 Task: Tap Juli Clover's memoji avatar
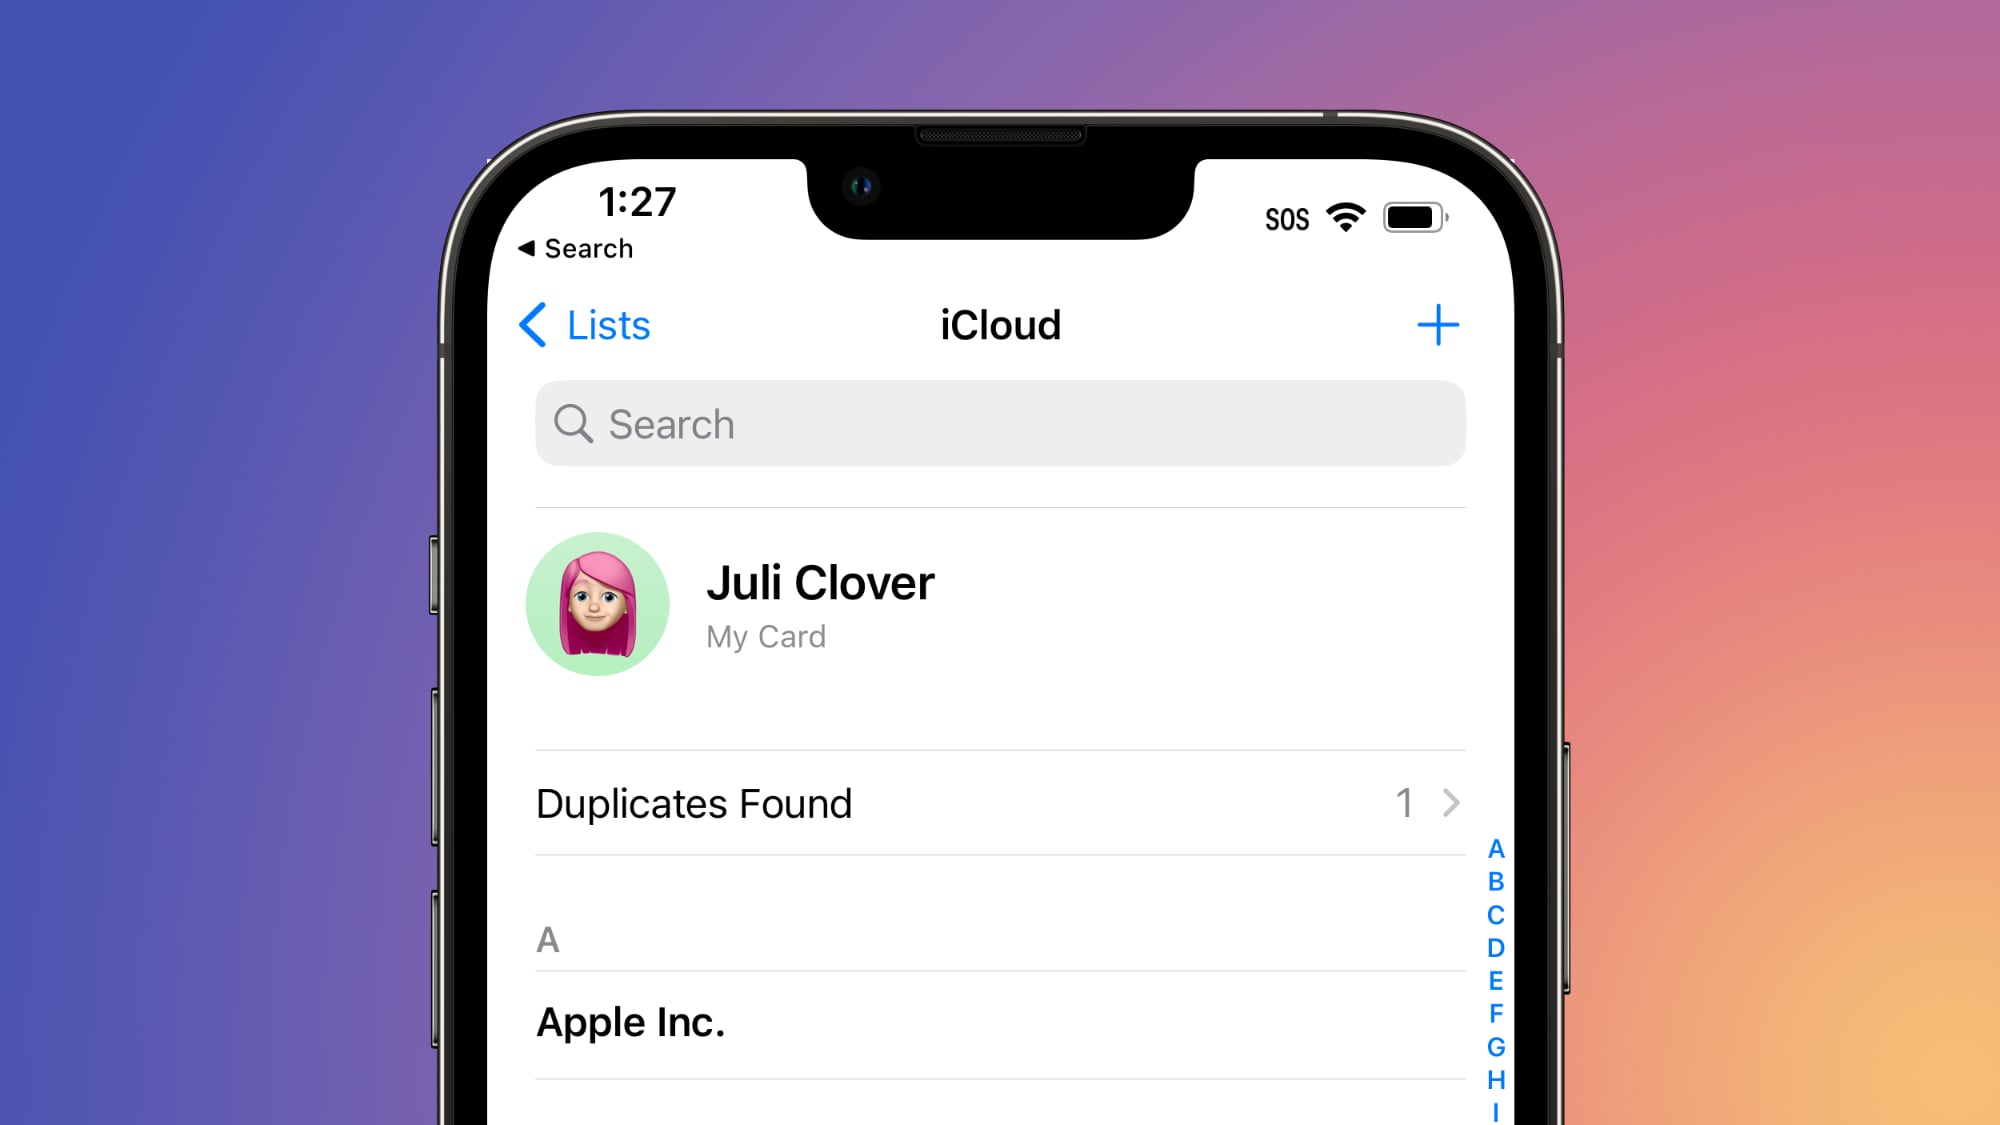coord(599,604)
